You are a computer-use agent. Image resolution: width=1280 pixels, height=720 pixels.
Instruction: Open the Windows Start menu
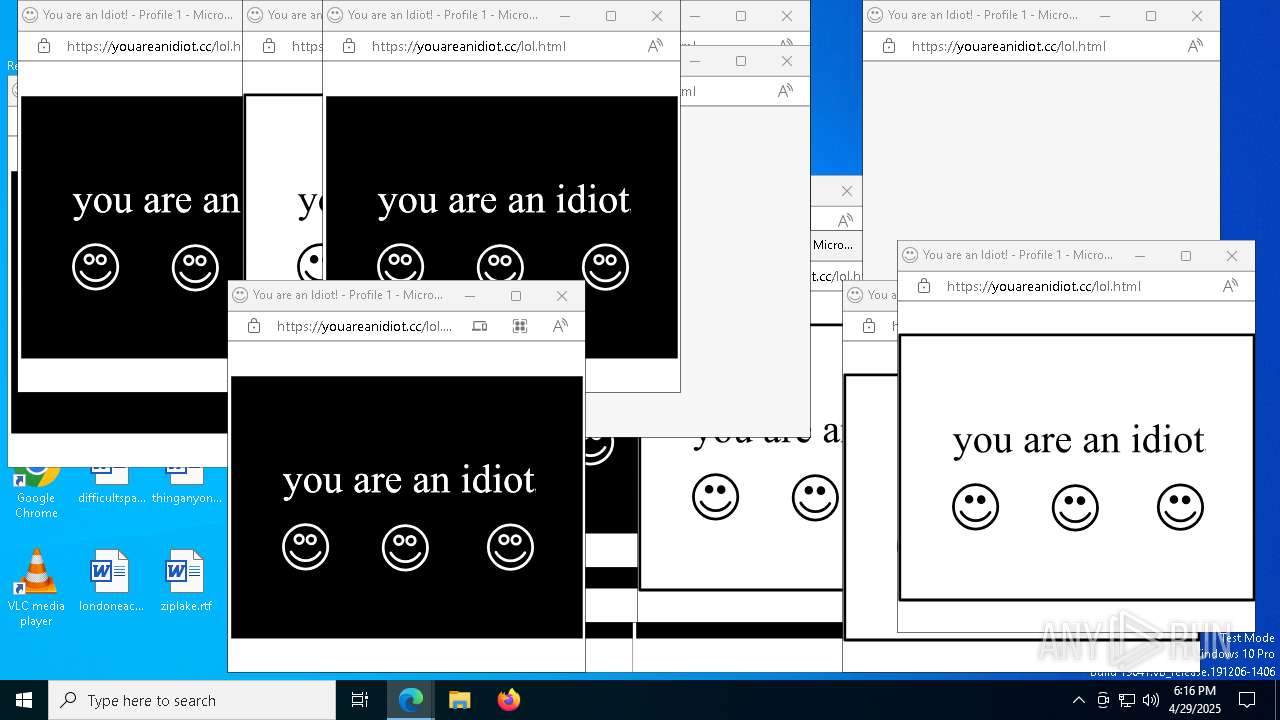[x=24, y=700]
